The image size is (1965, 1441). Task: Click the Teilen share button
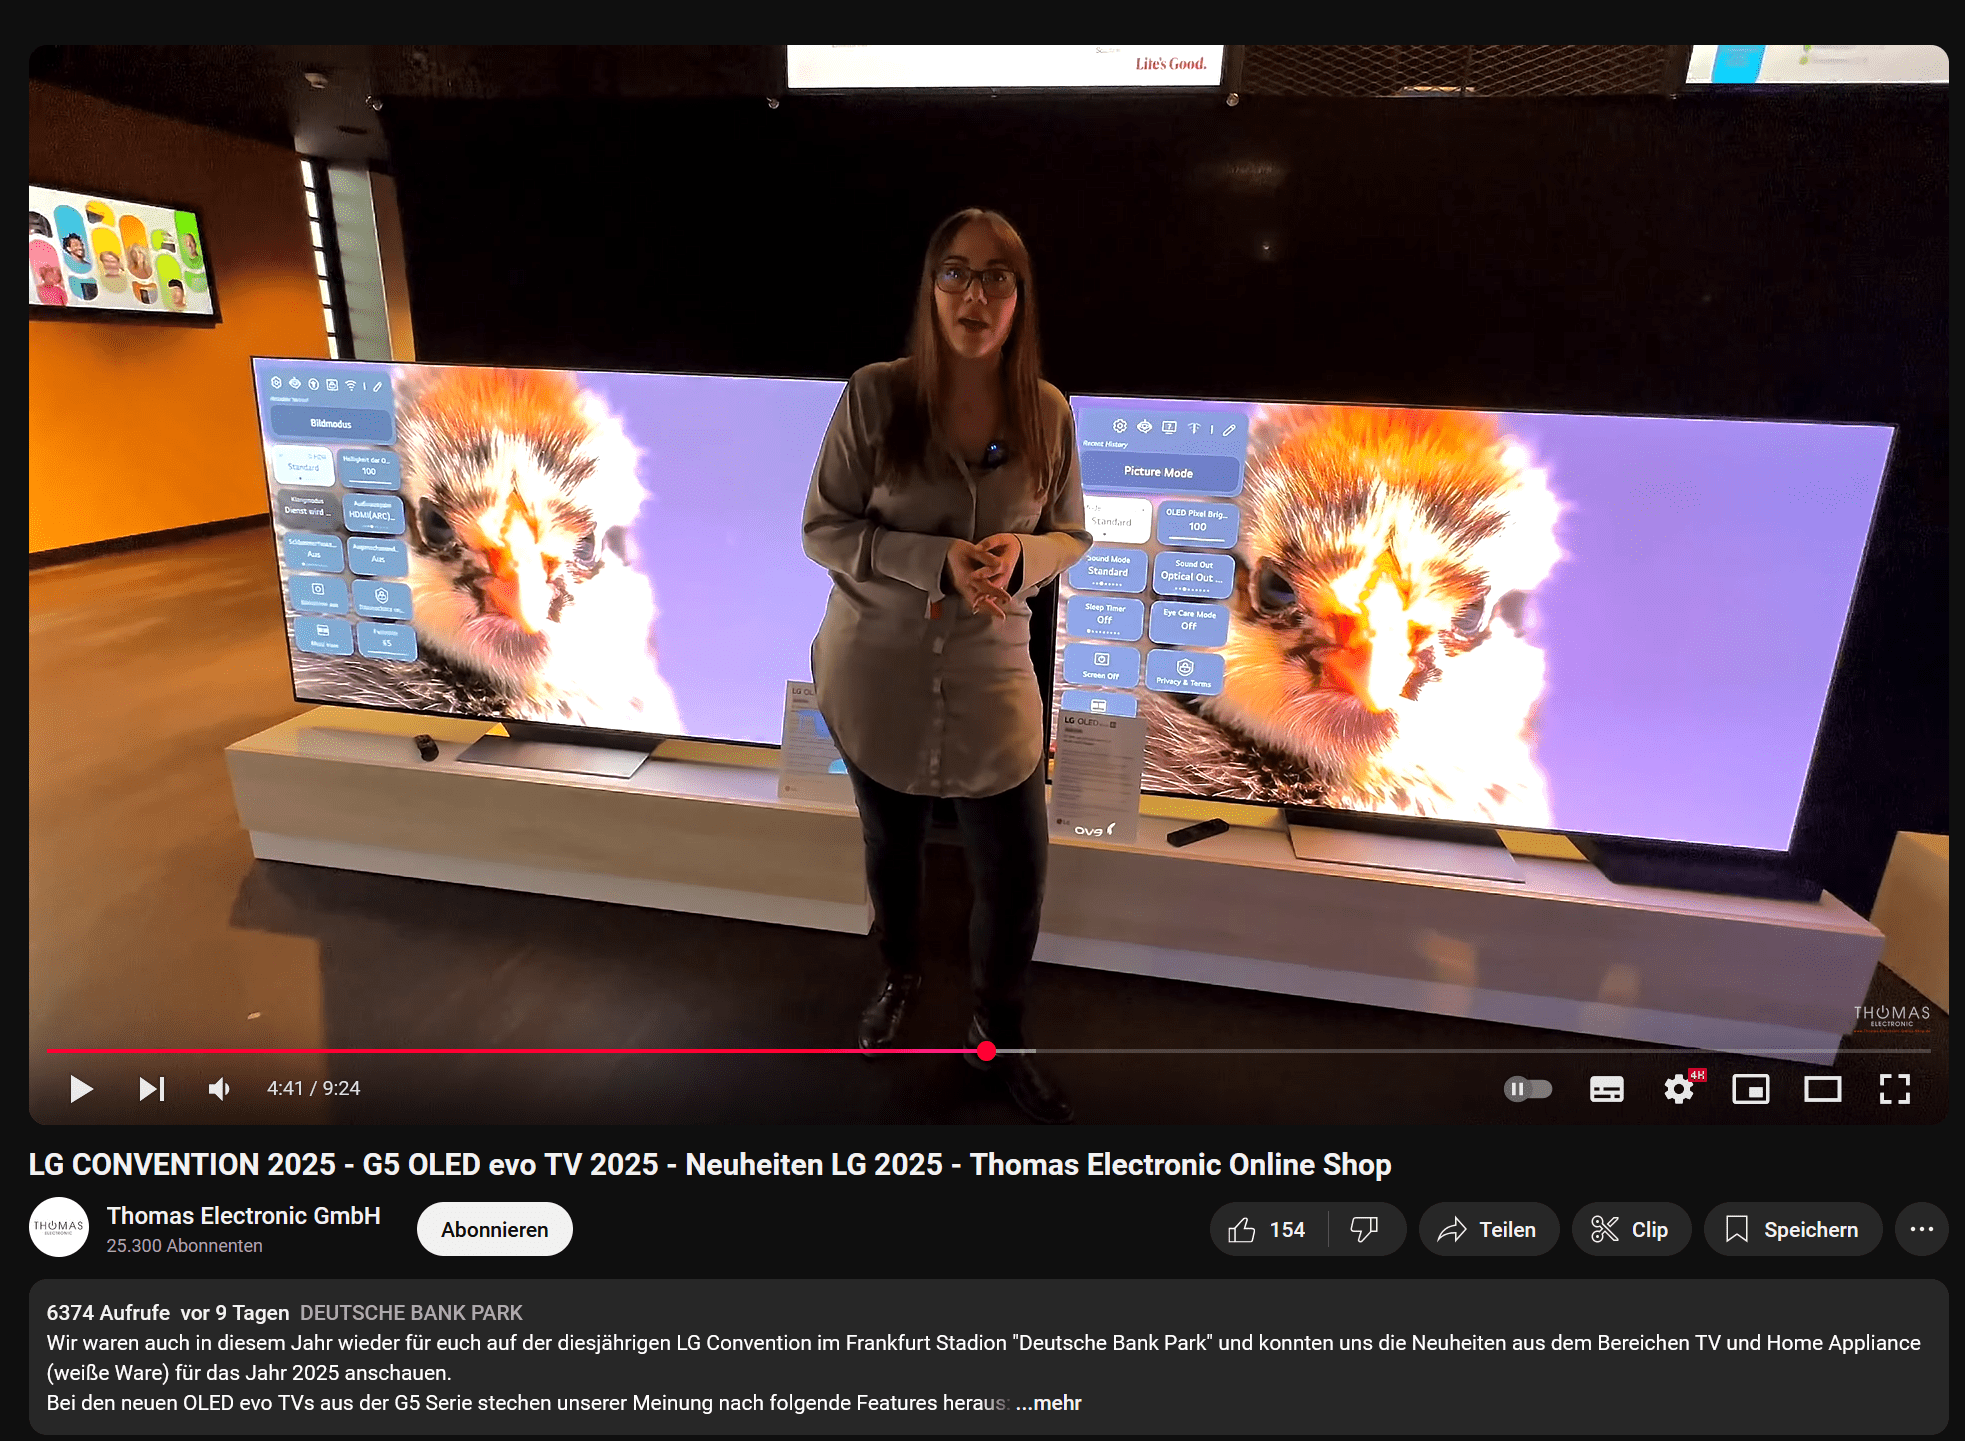coord(1488,1229)
